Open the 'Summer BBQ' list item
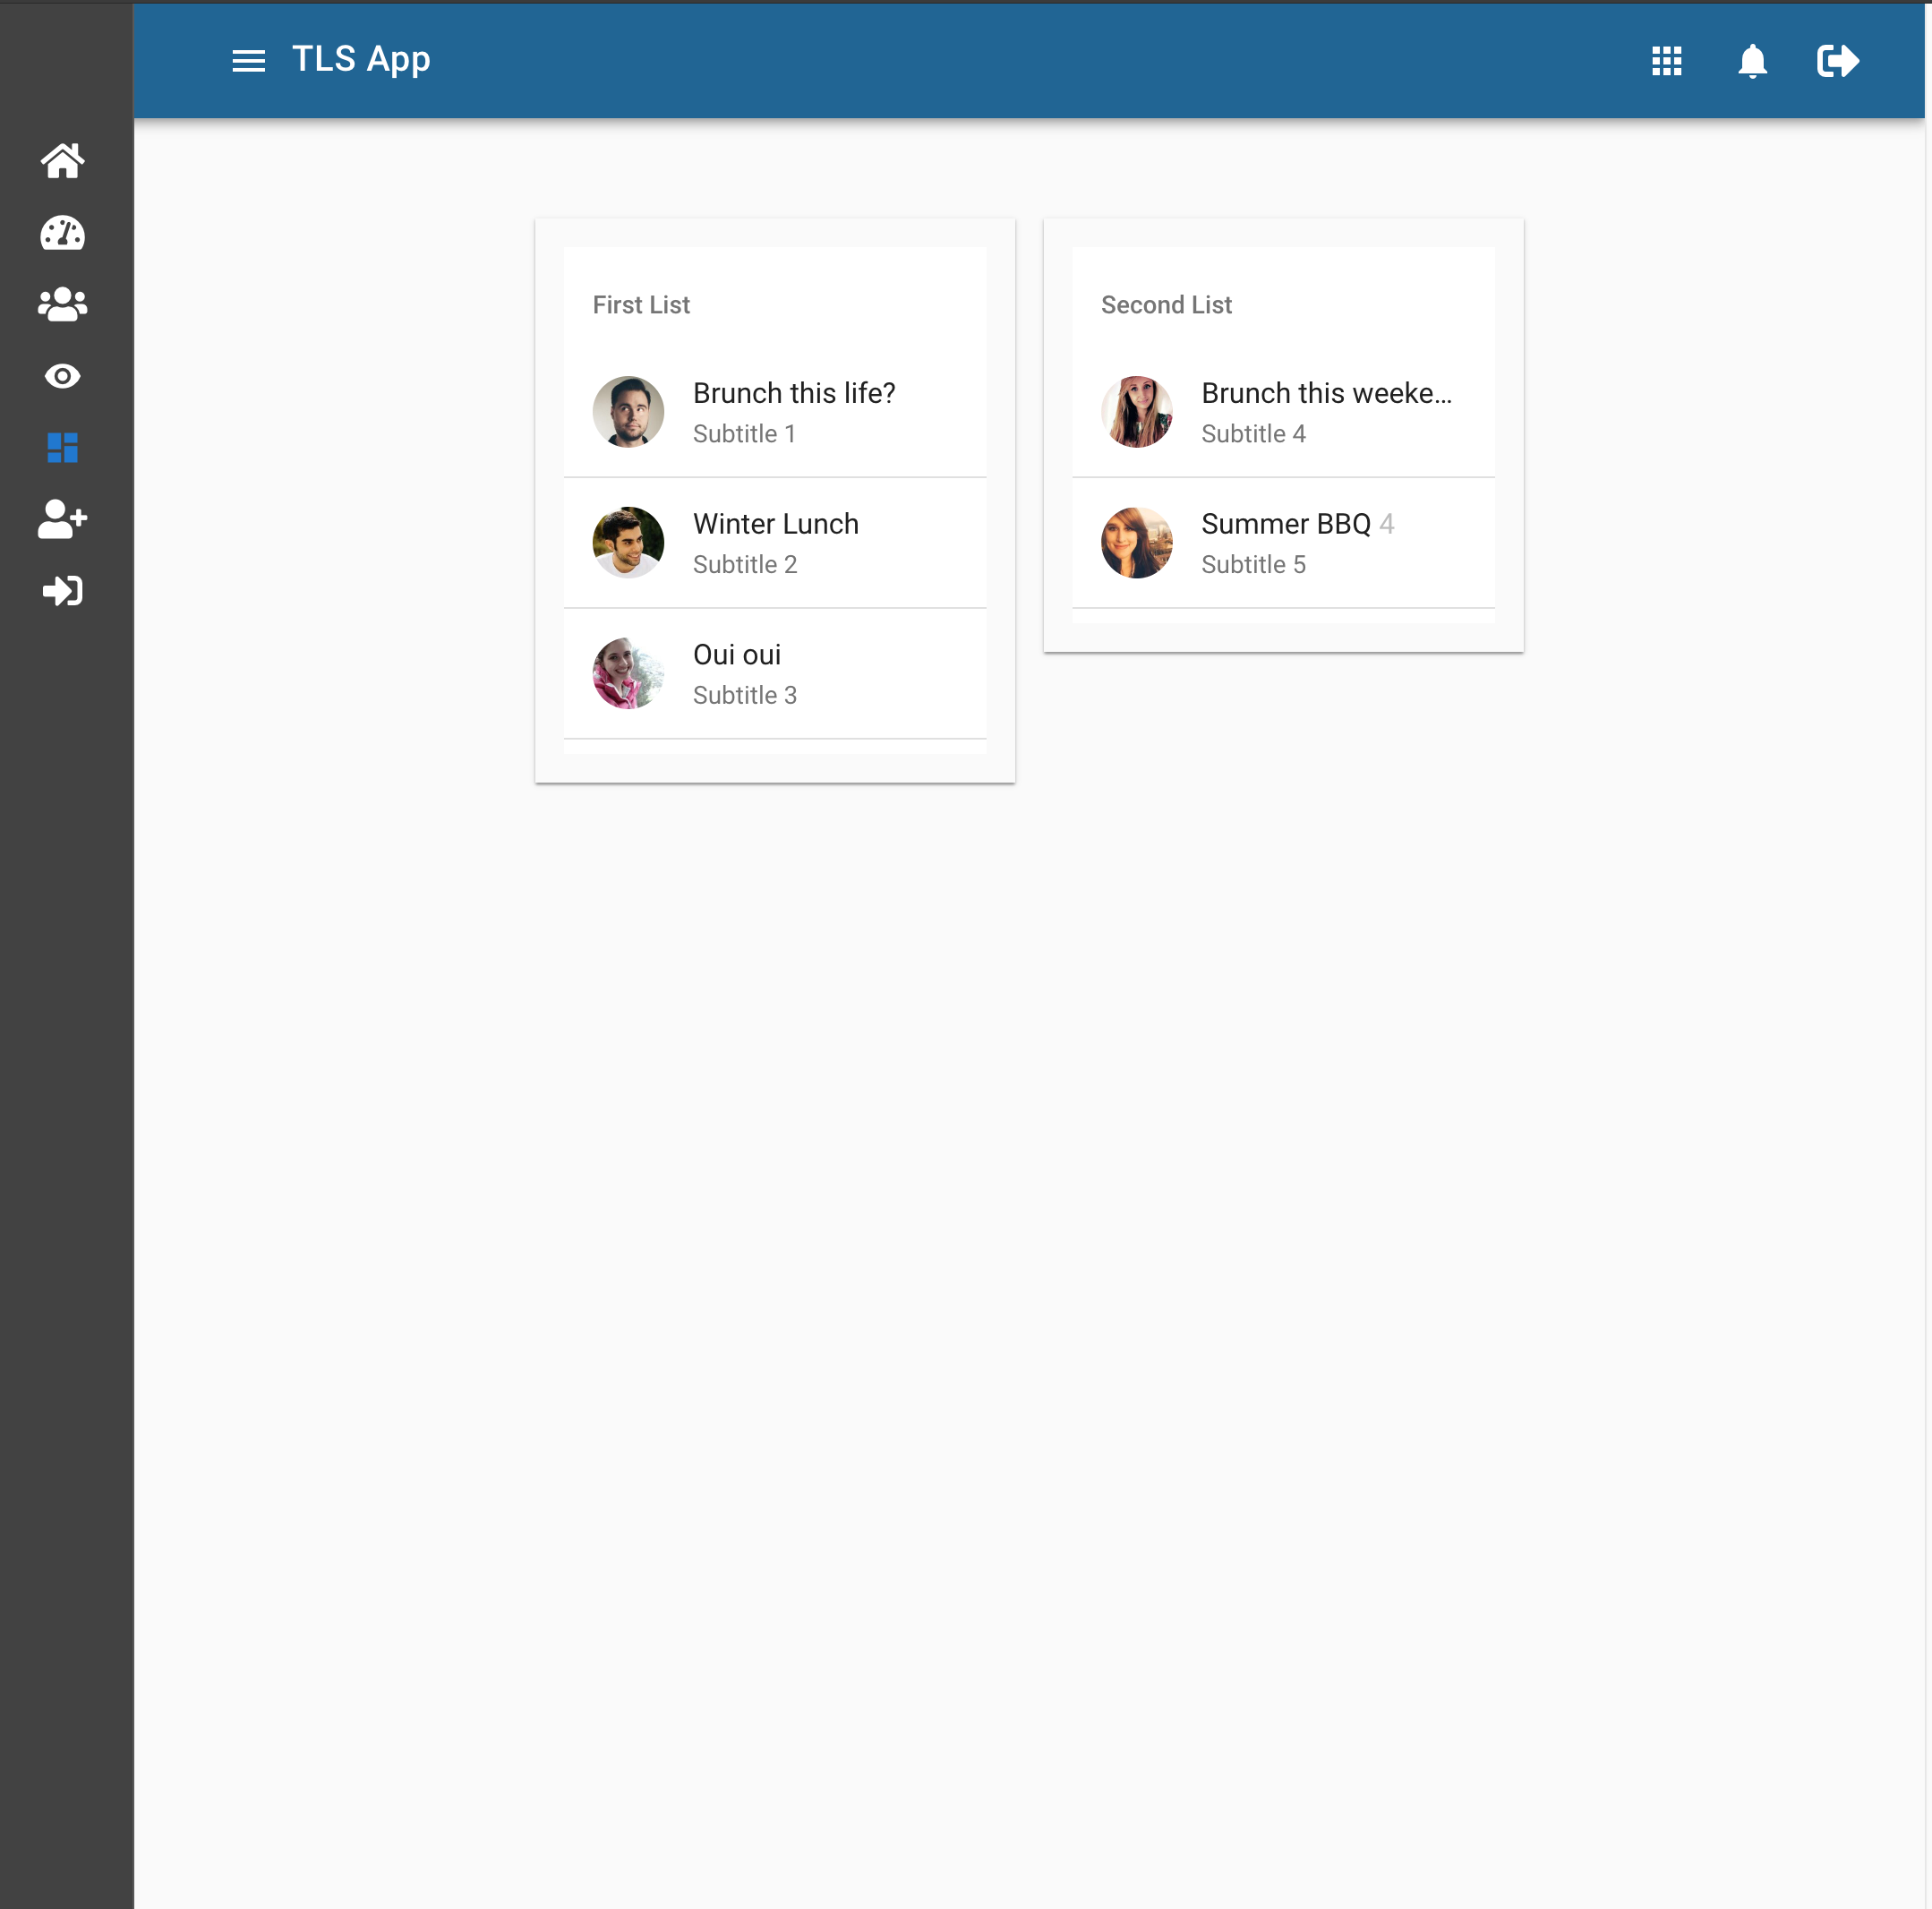The height and width of the screenshot is (1909, 1932). (x=1283, y=543)
